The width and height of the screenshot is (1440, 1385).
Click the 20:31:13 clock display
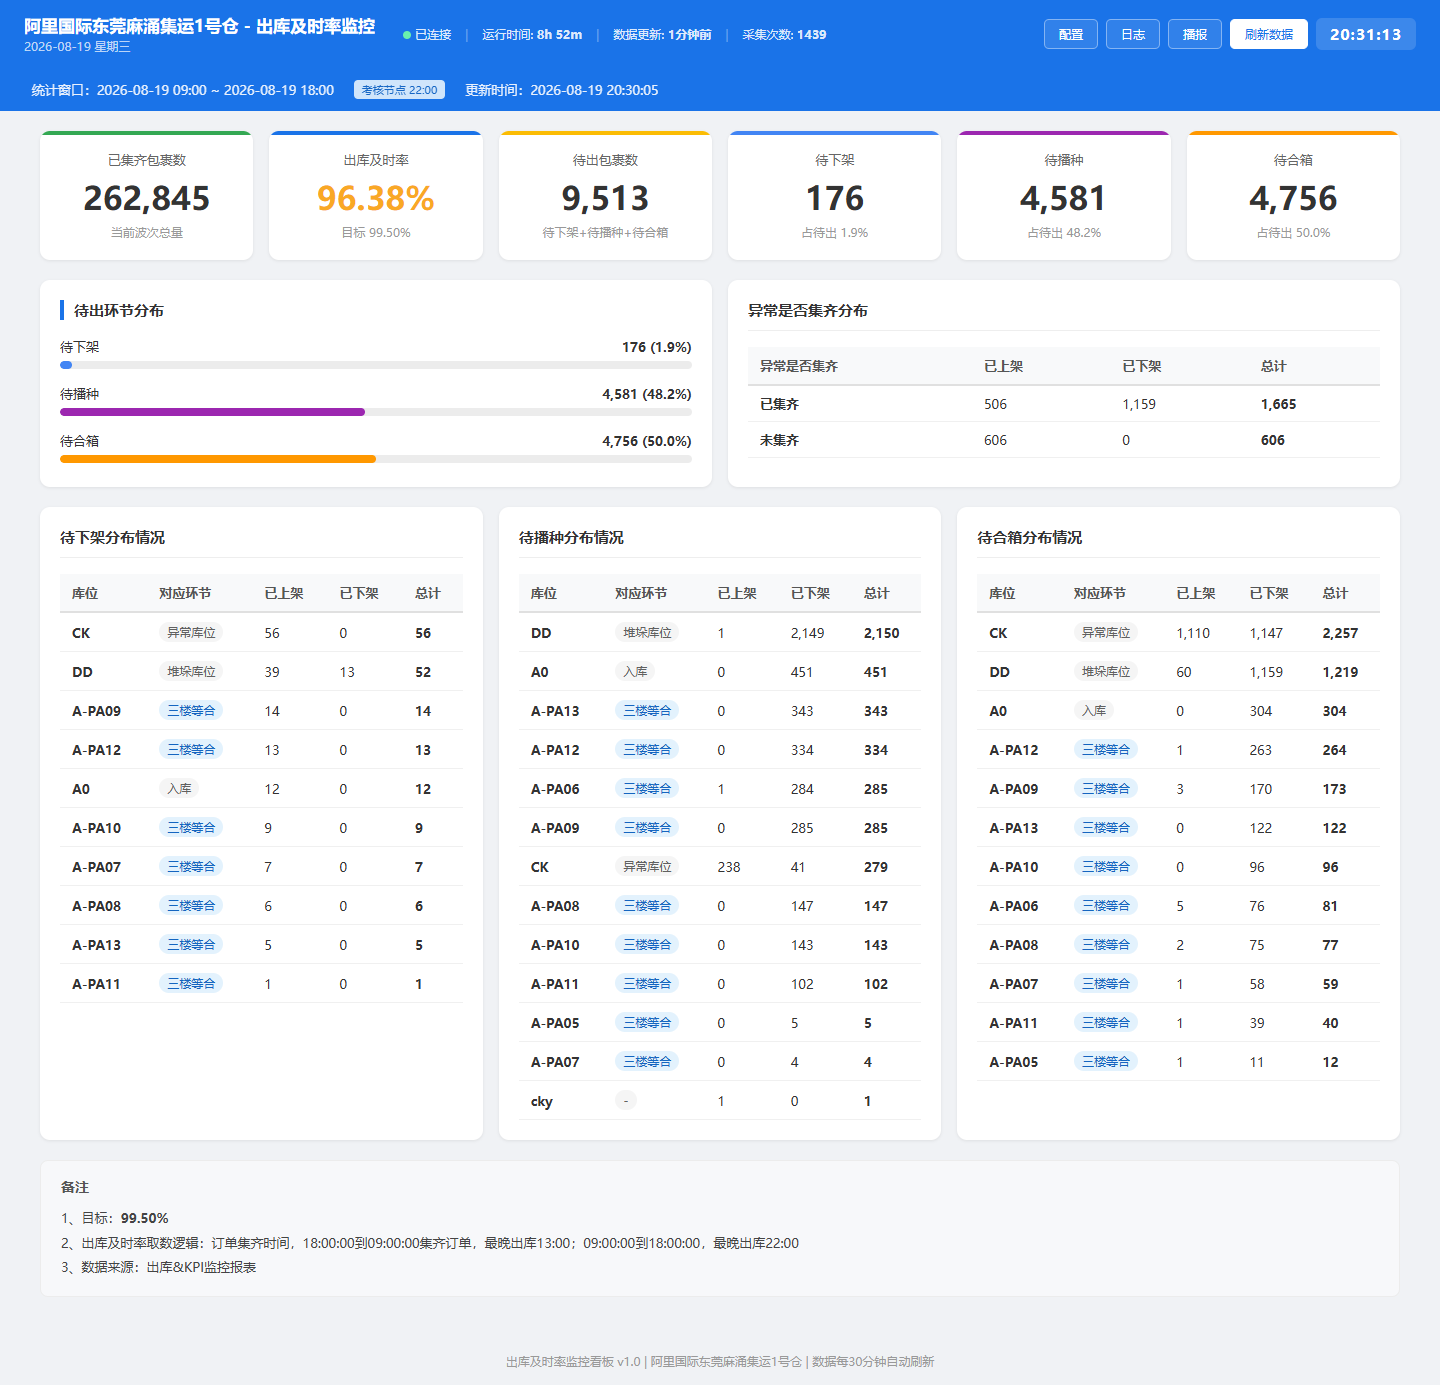tap(1365, 34)
